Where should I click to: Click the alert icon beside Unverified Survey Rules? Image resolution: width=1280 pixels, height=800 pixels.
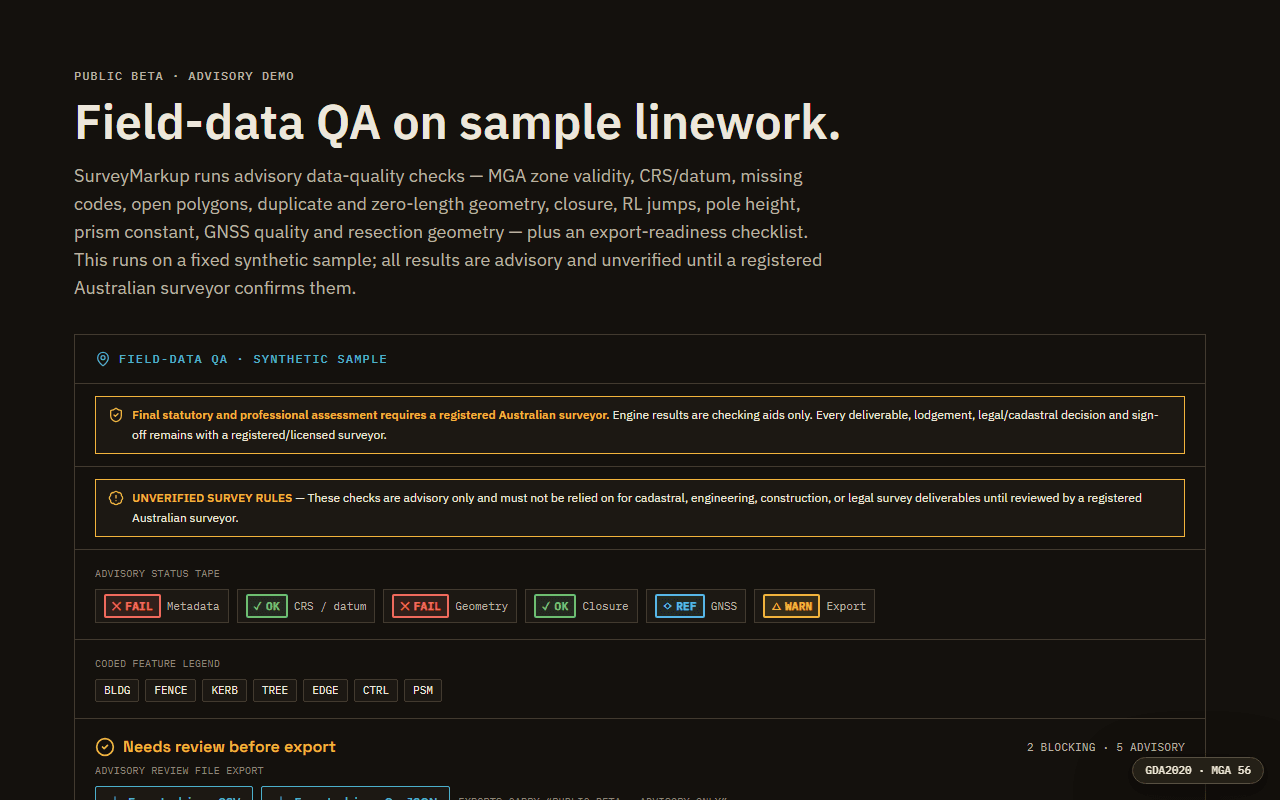[116, 498]
